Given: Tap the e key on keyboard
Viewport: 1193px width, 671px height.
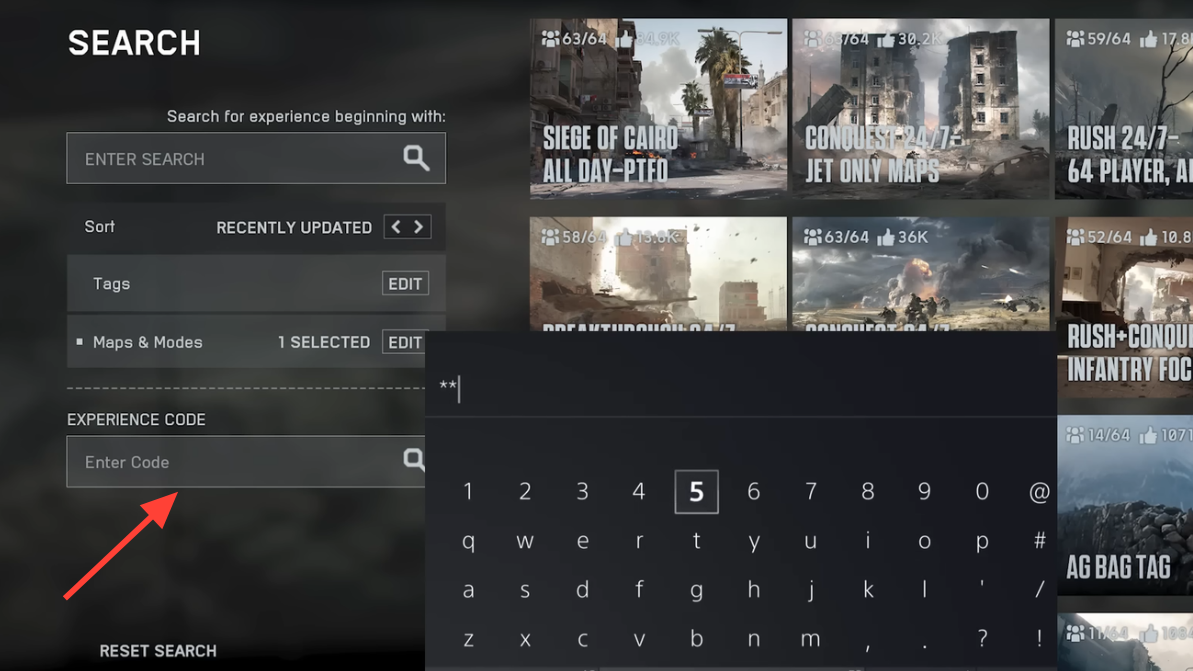Looking at the screenshot, I should pyautogui.click(x=582, y=541).
